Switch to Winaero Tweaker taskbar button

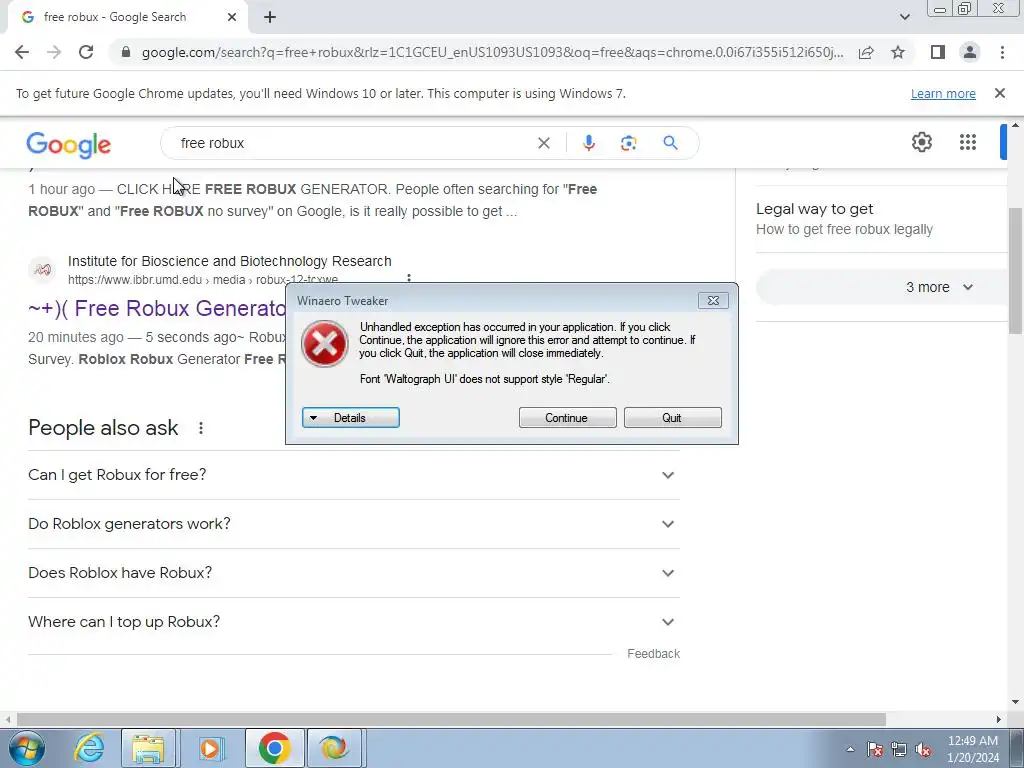coord(334,748)
